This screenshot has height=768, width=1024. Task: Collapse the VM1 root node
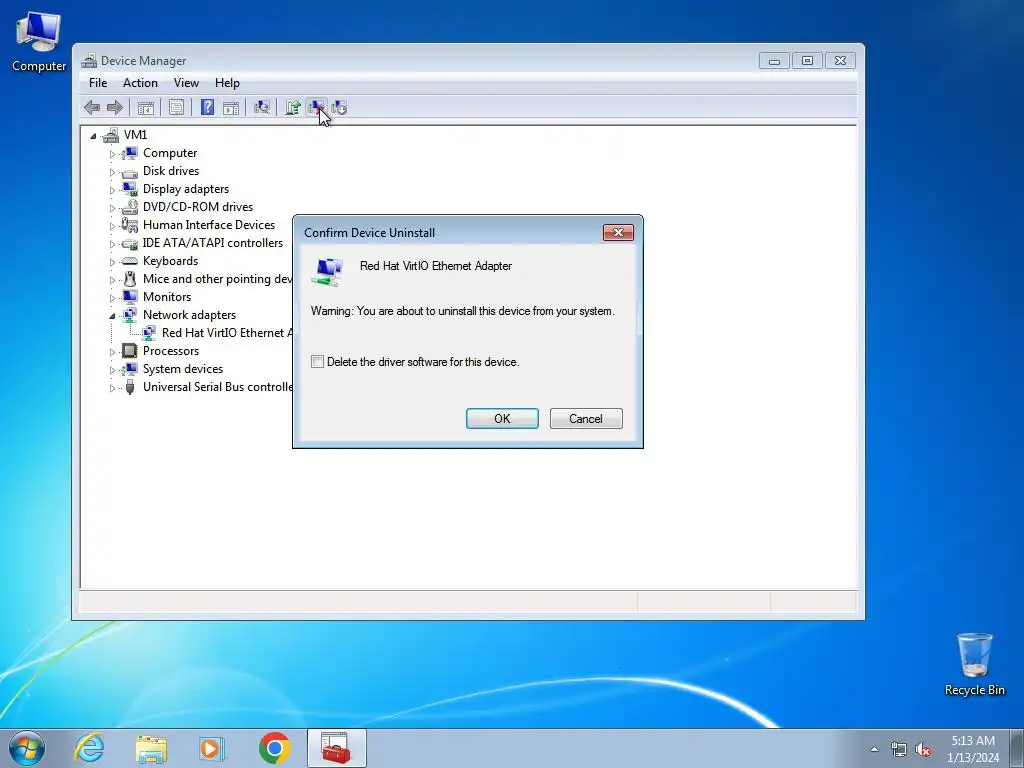pyautogui.click(x=93, y=136)
